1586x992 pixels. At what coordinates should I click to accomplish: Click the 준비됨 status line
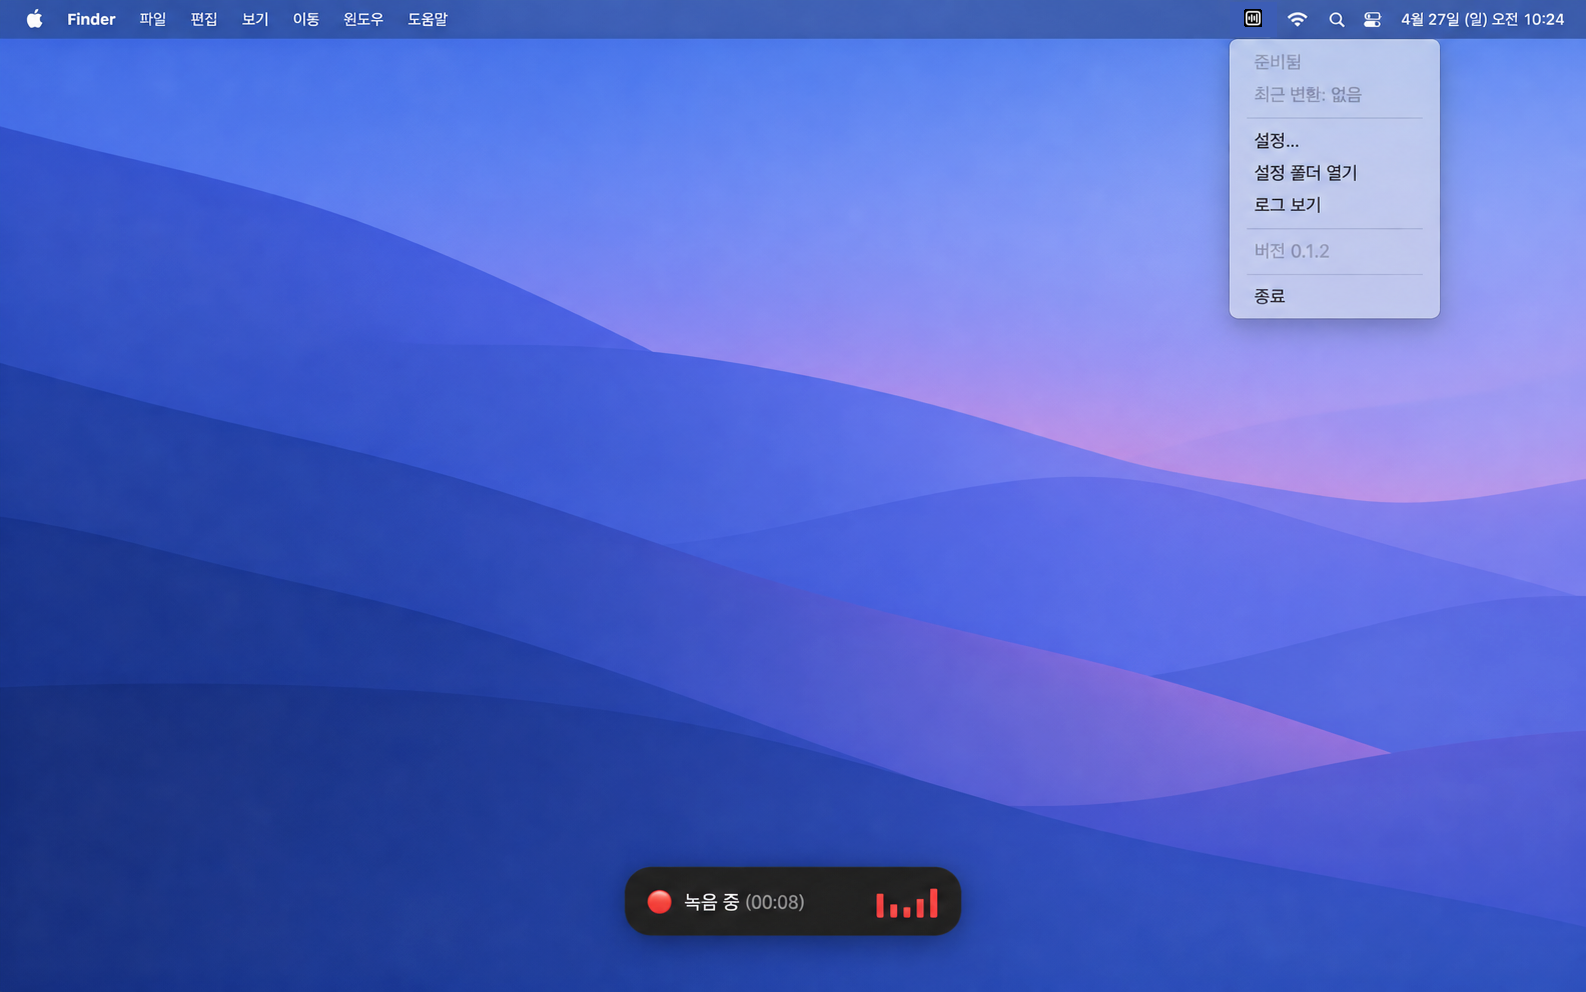pyautogui.click(x=1334, y=62)
